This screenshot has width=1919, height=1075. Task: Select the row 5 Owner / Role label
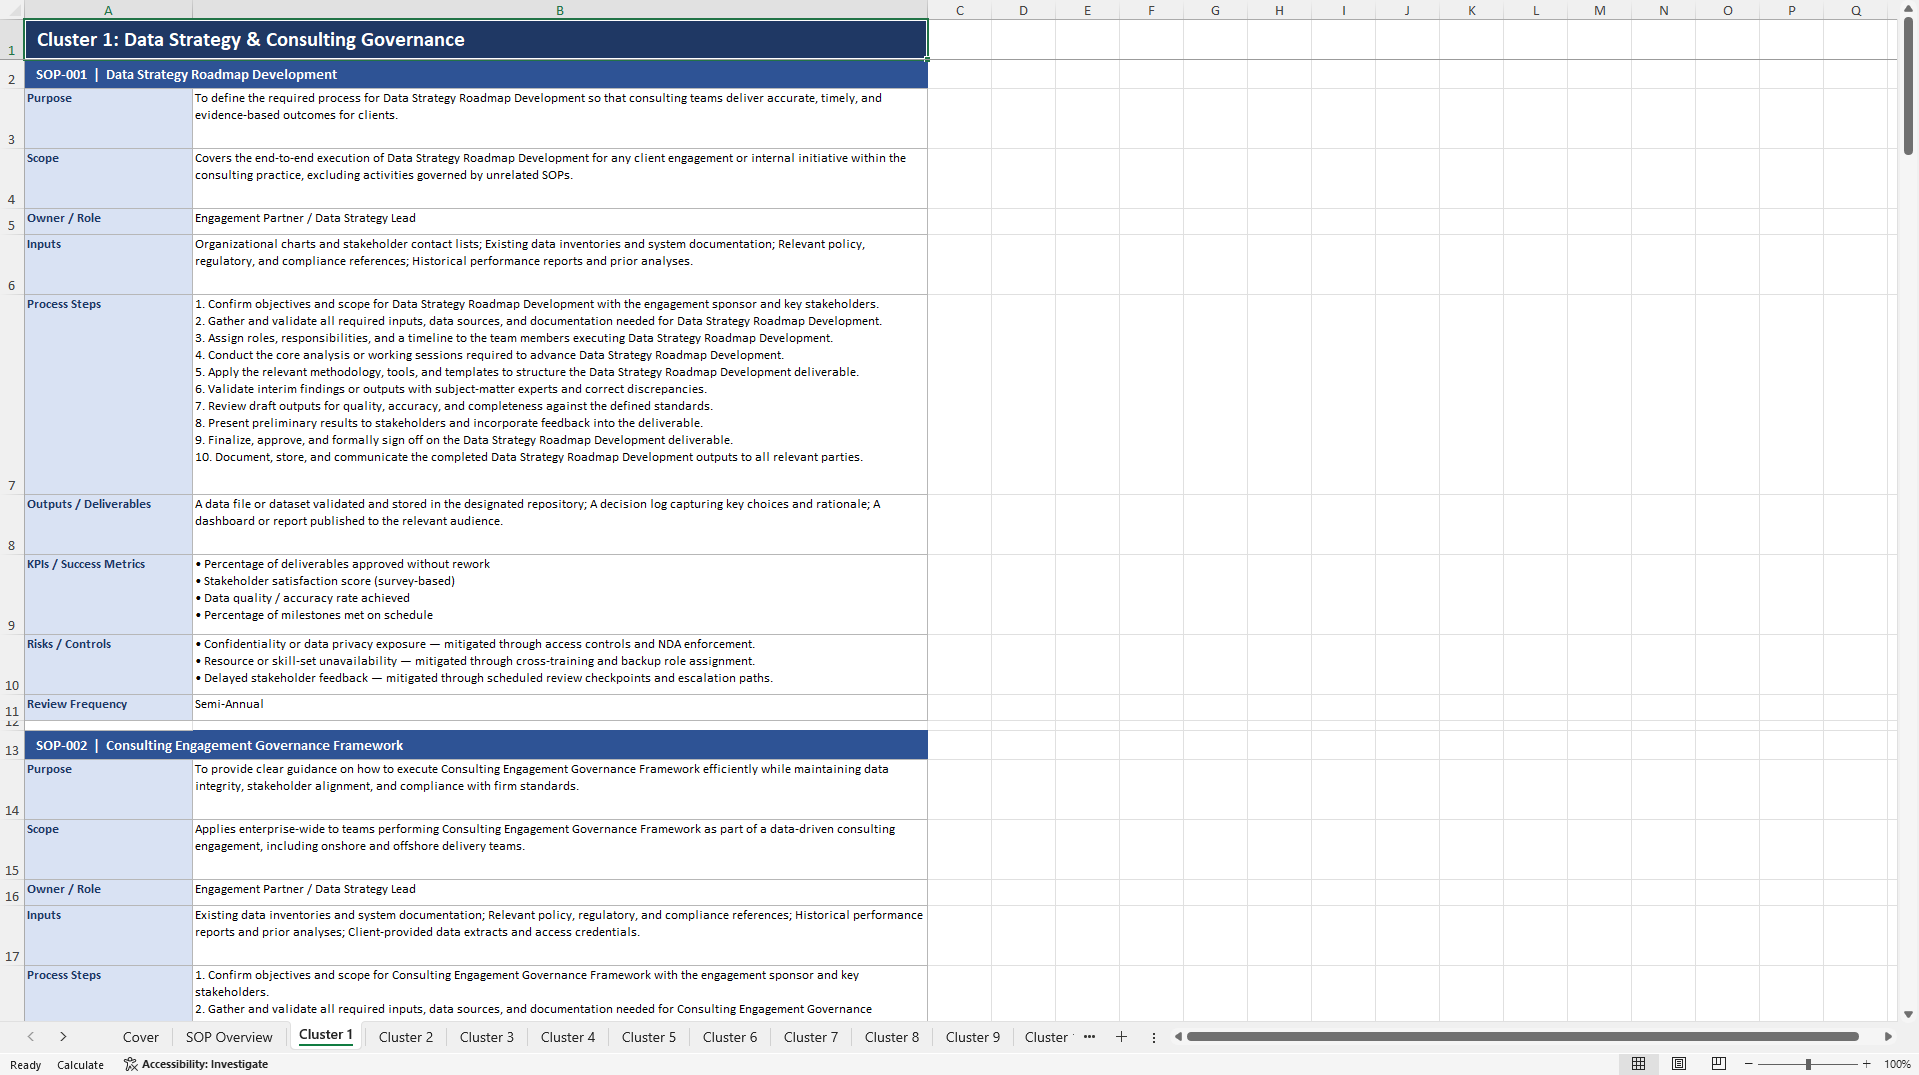(x=108, y=221)
